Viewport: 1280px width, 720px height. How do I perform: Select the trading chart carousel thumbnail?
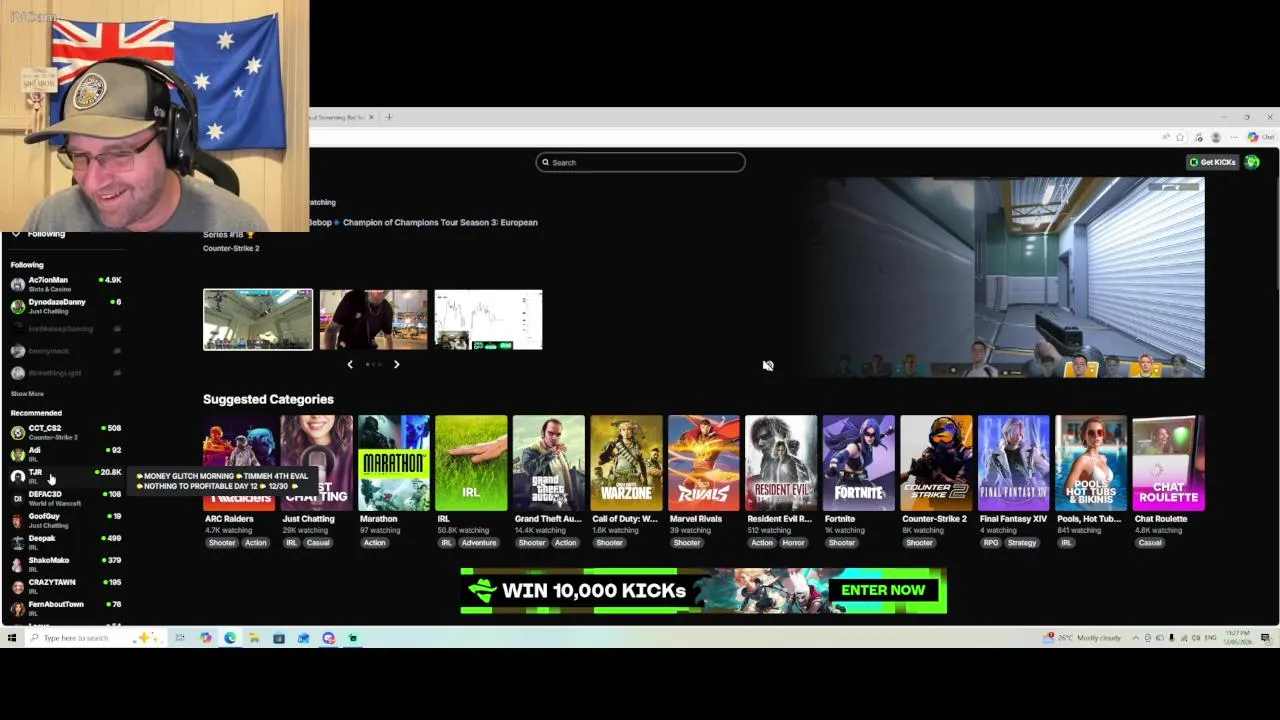tap(488, 320)
